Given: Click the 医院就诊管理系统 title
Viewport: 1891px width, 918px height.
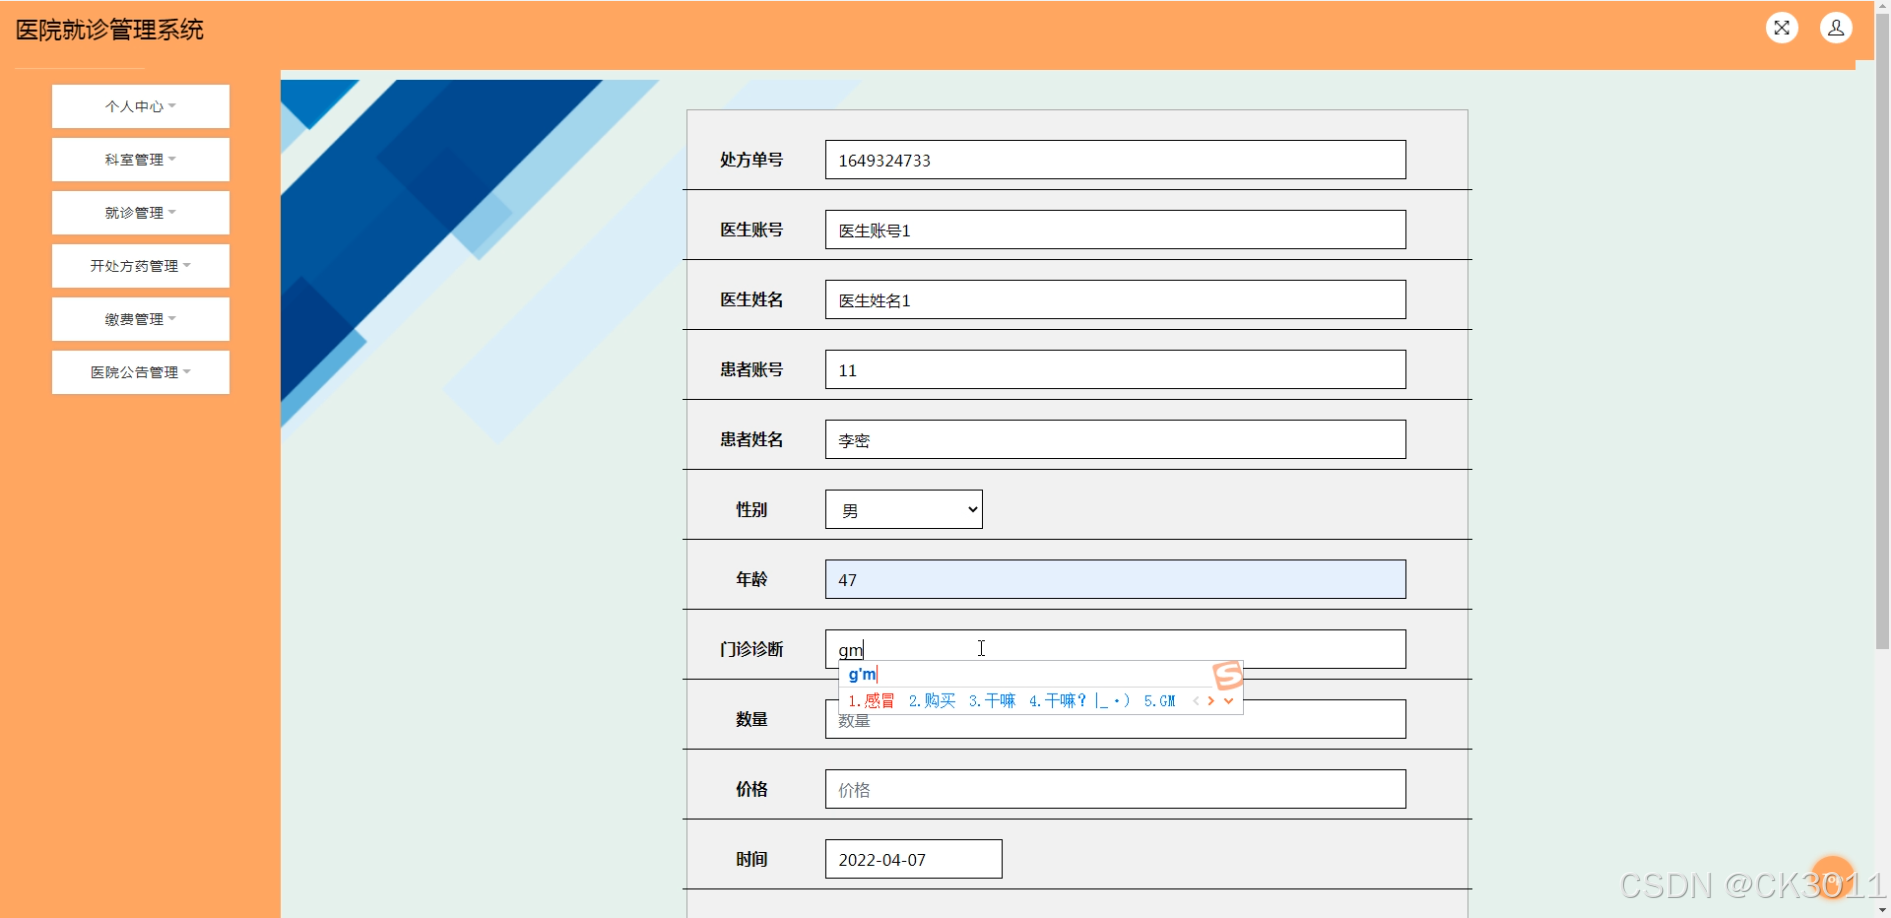Looking at the screenshot, I should pos(110,30).
